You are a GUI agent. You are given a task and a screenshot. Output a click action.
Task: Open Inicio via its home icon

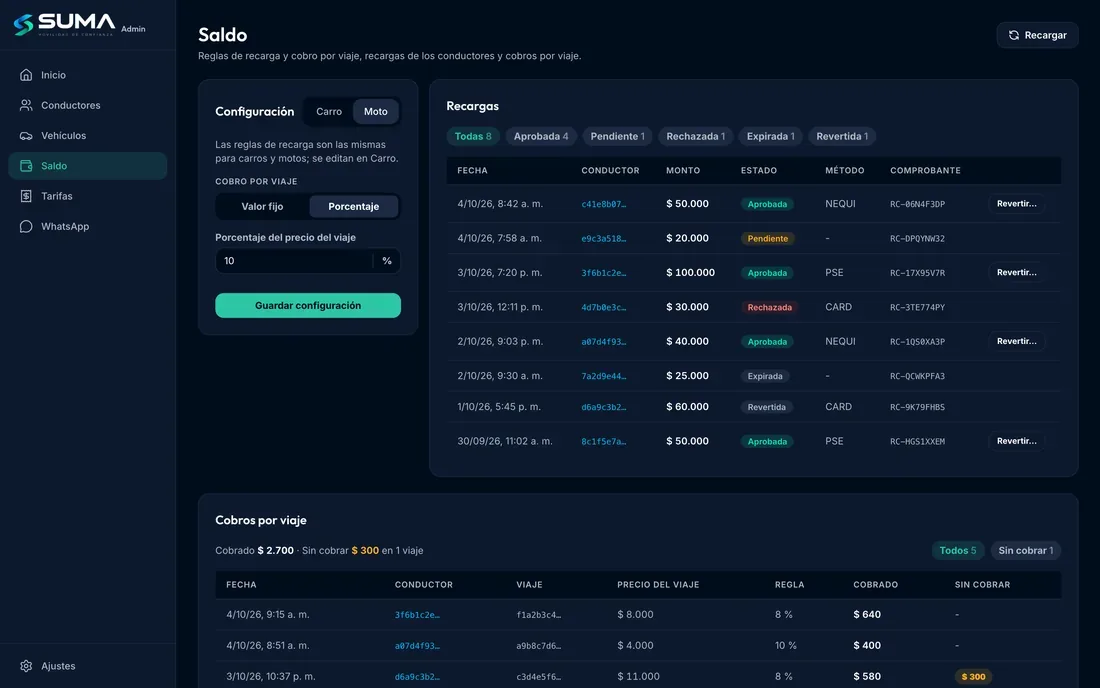26,75
